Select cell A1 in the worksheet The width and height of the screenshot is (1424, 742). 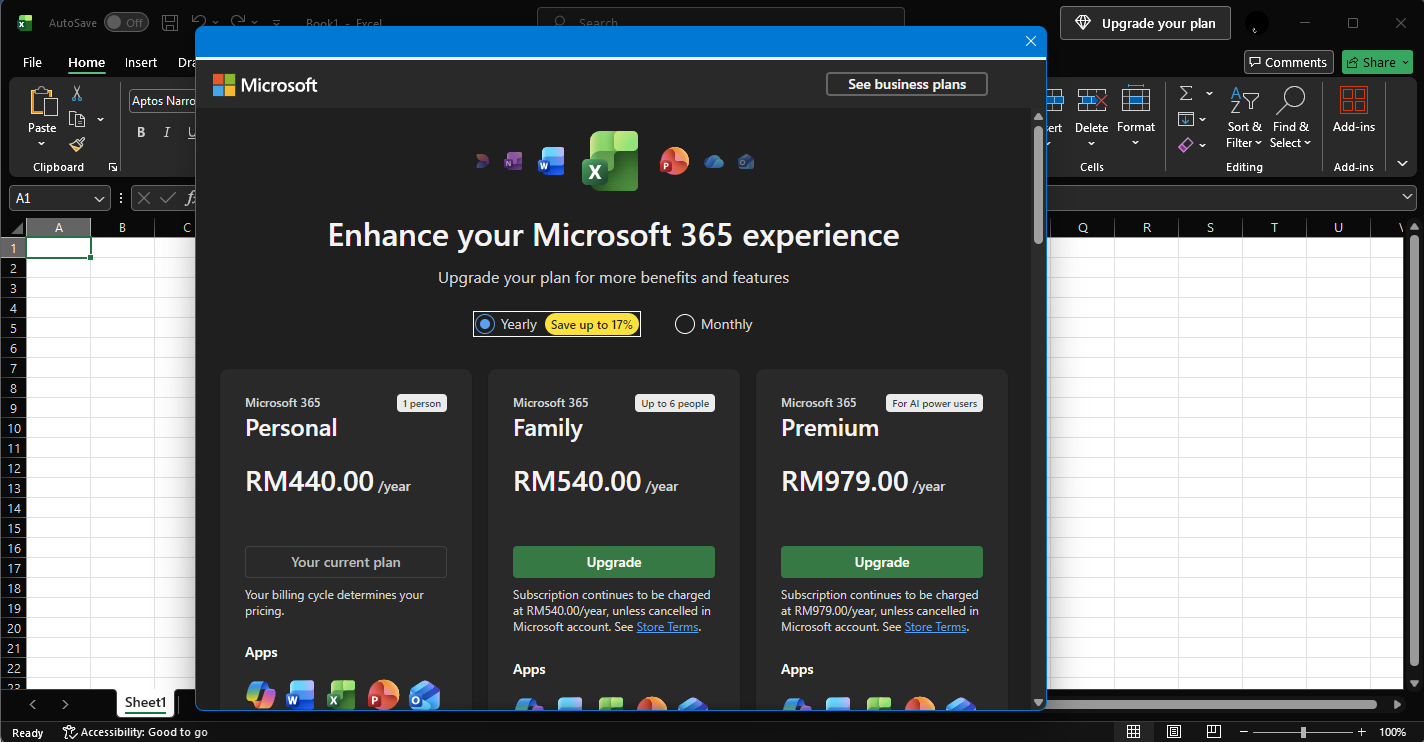(58, 248)
